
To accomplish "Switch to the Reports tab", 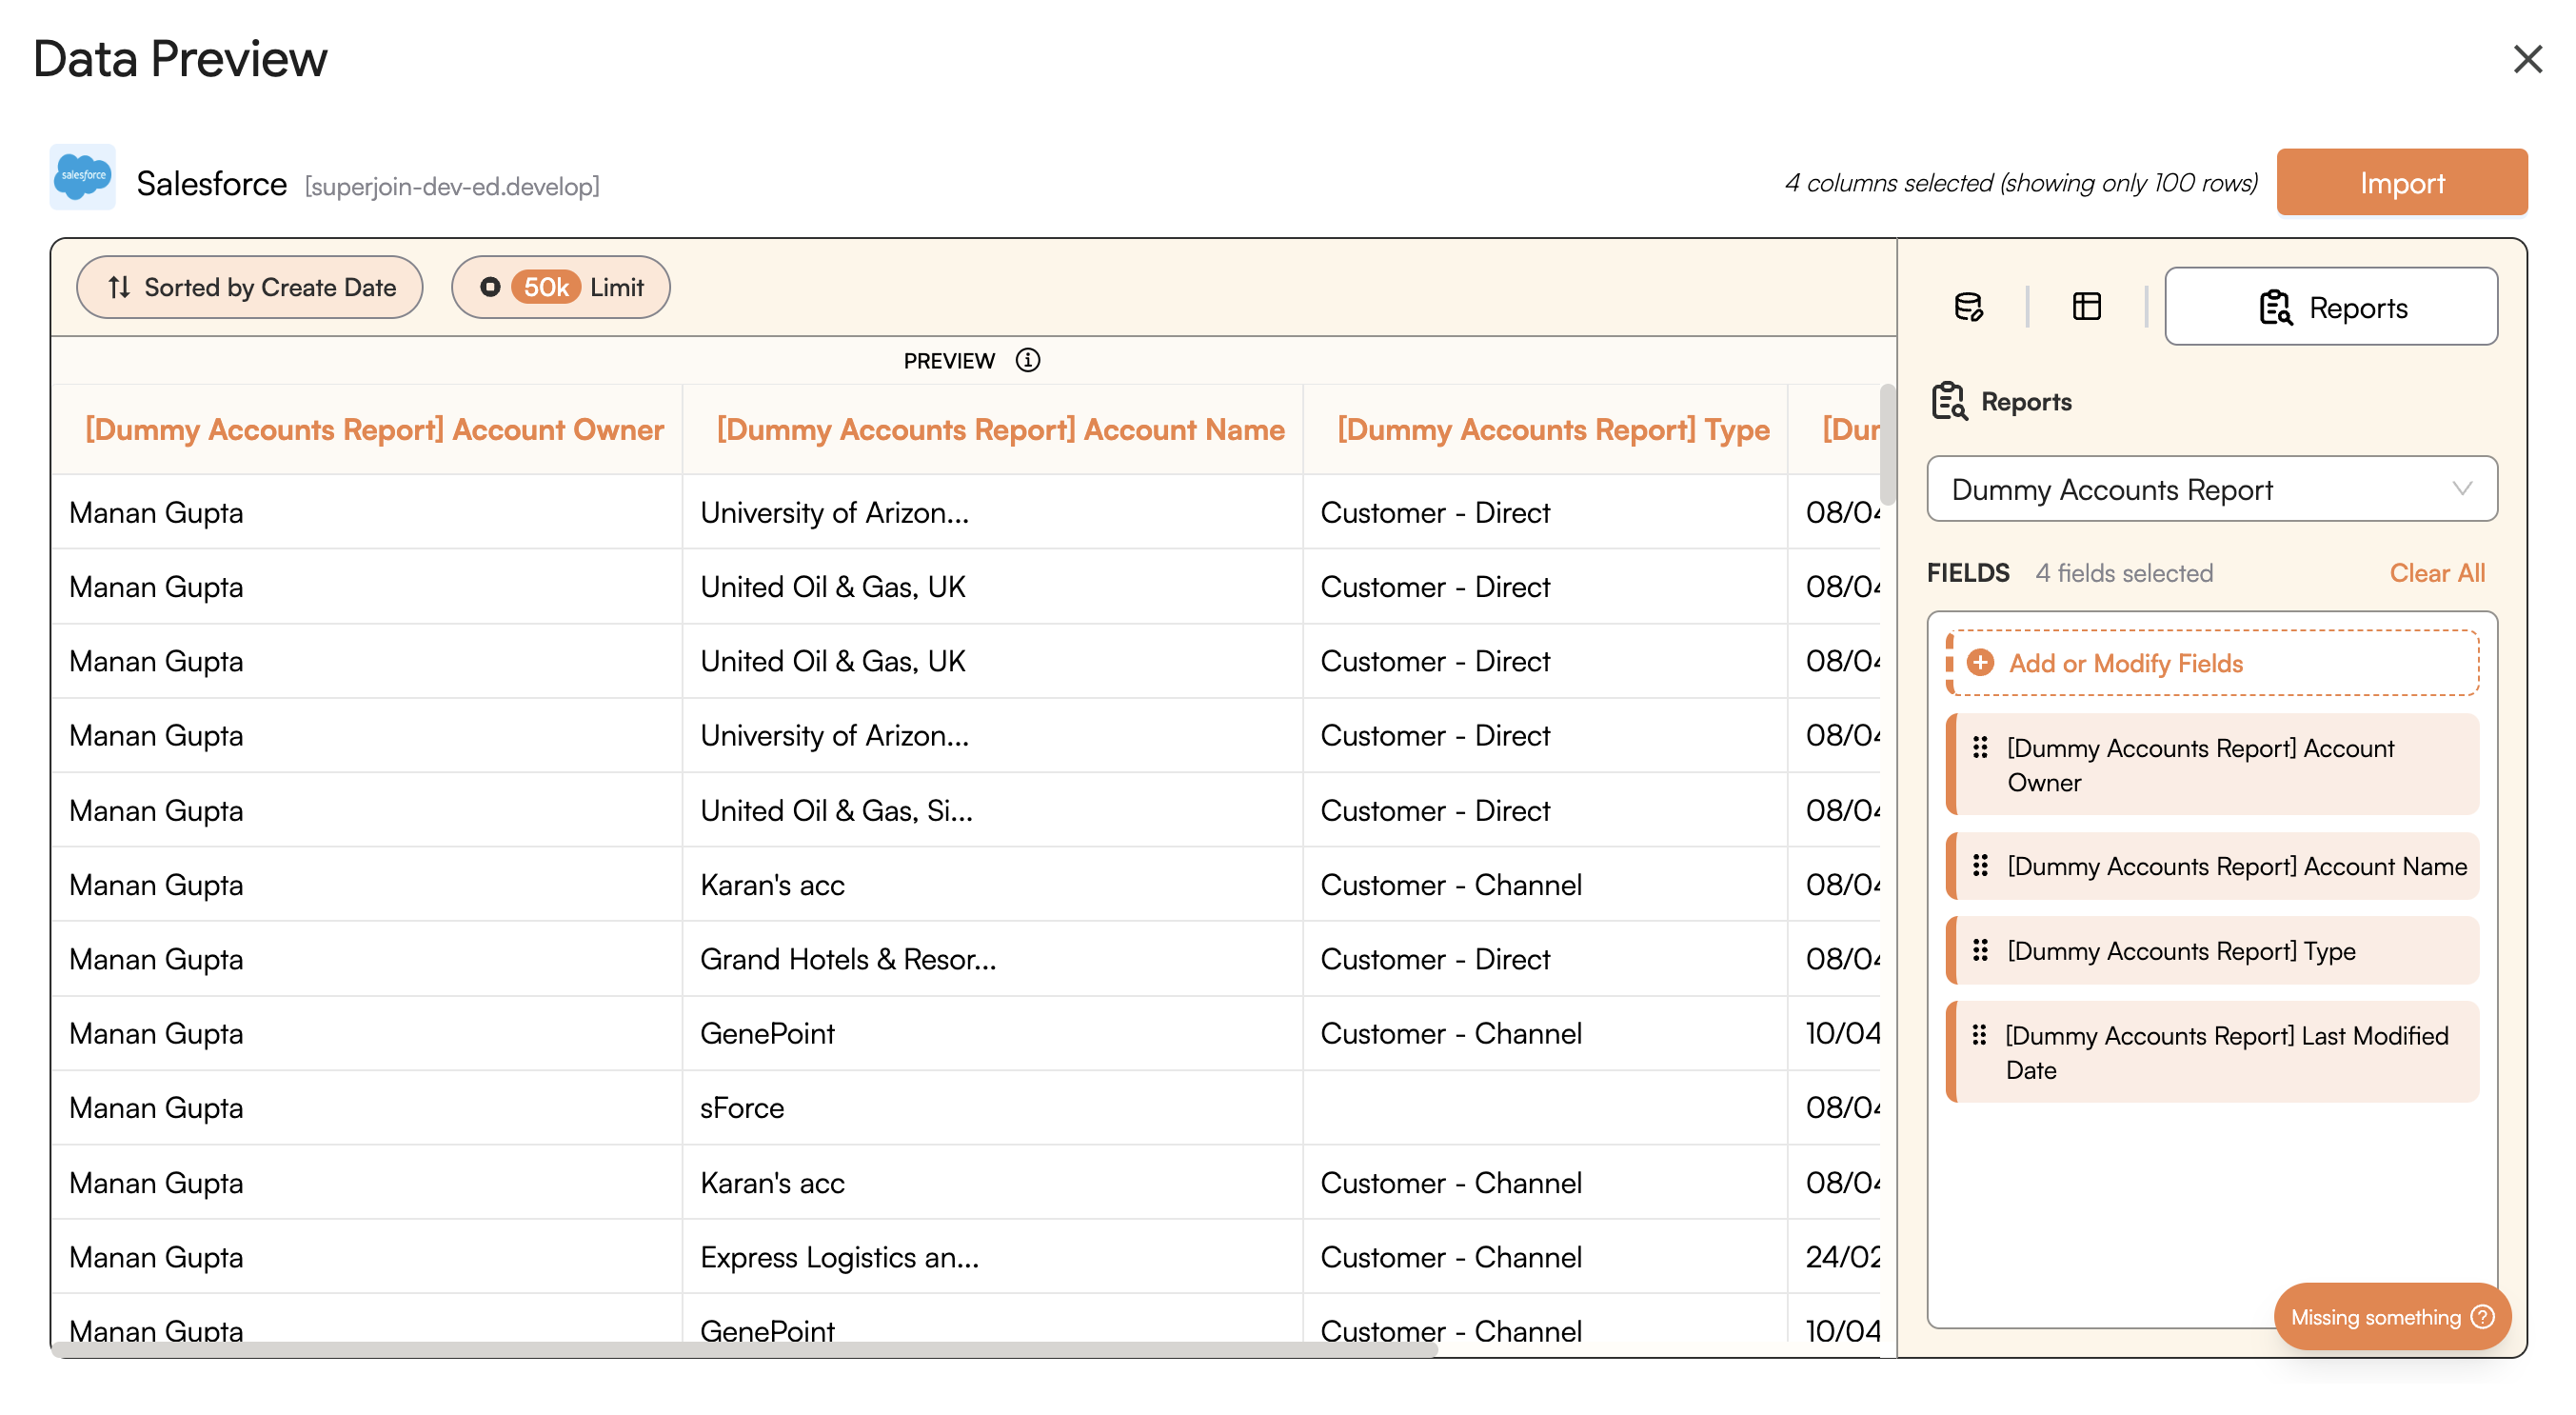I will 2330,307.
